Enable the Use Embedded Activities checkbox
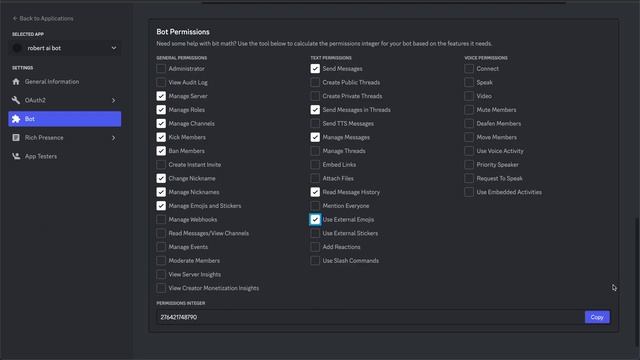The width and height of the screenshot is (640, 360). coord(469,192)
